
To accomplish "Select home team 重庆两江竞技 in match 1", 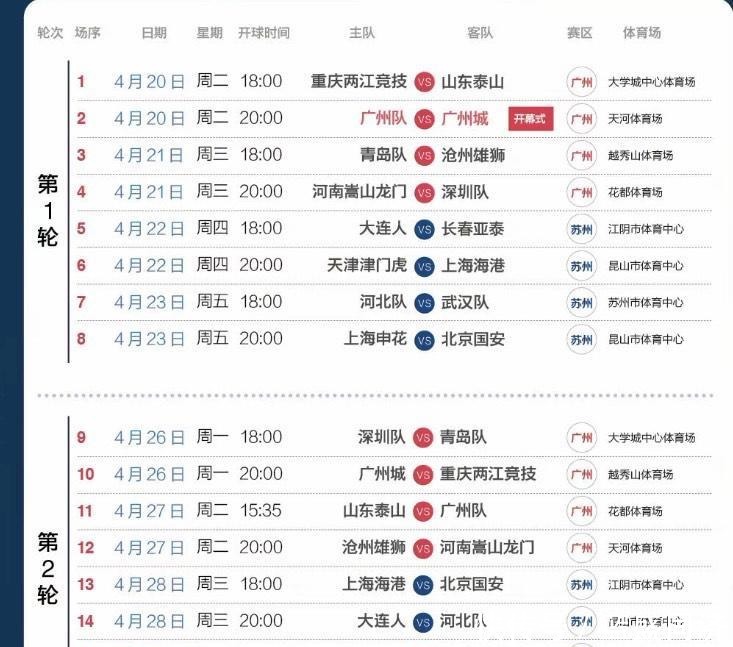I will coord(359,81).
